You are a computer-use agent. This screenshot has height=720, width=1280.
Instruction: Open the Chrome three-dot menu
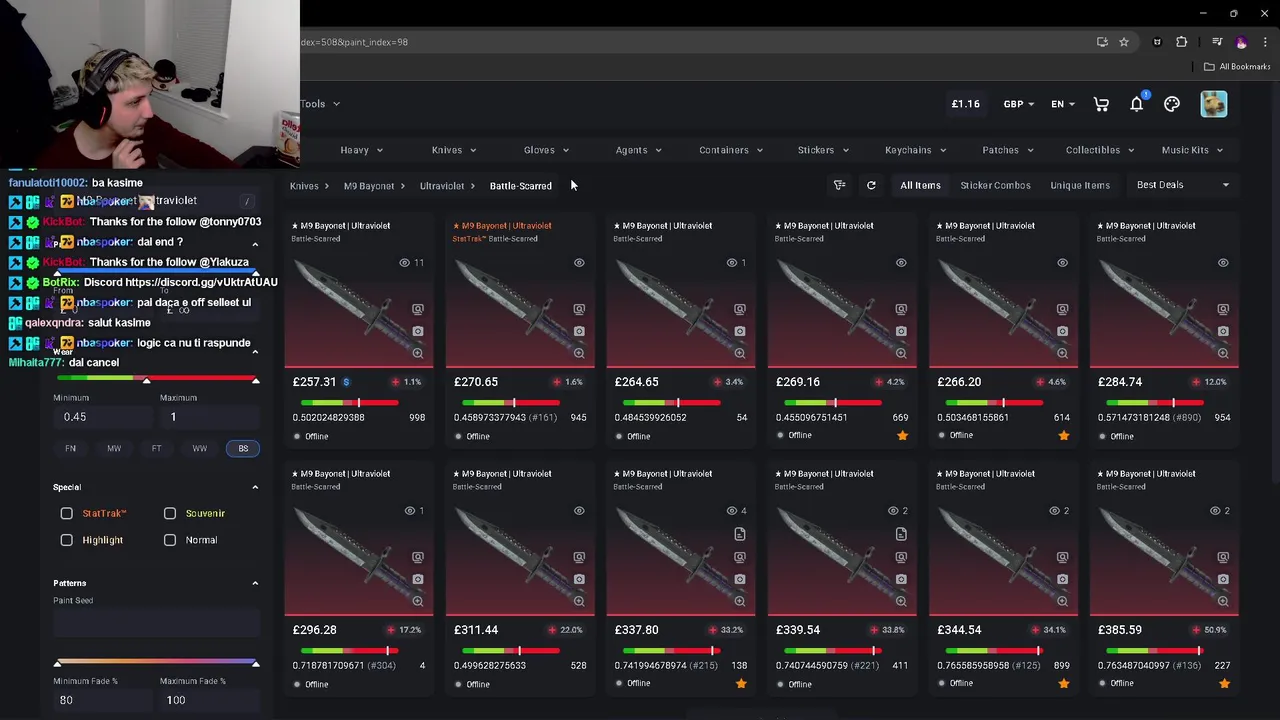[x=1265, y=42]
